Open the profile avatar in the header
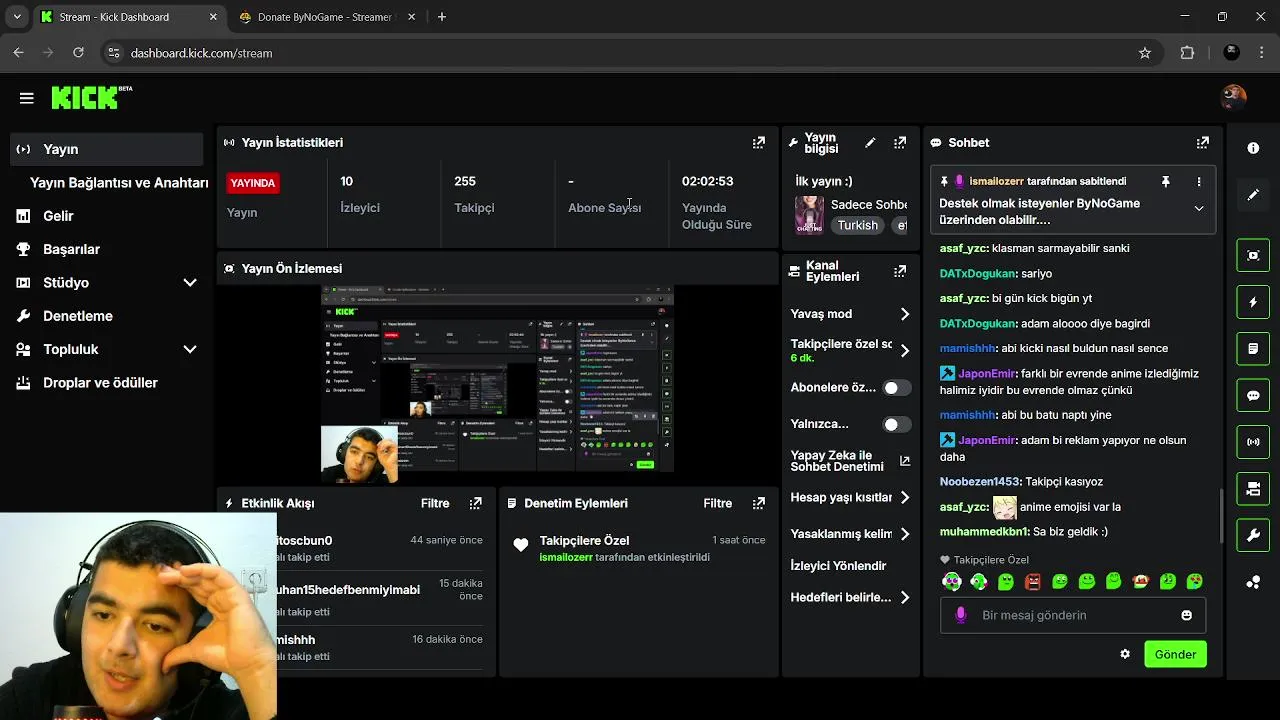Image resolution: width=1280 pixels, height=720 pixels. [x=1234, y=97]
